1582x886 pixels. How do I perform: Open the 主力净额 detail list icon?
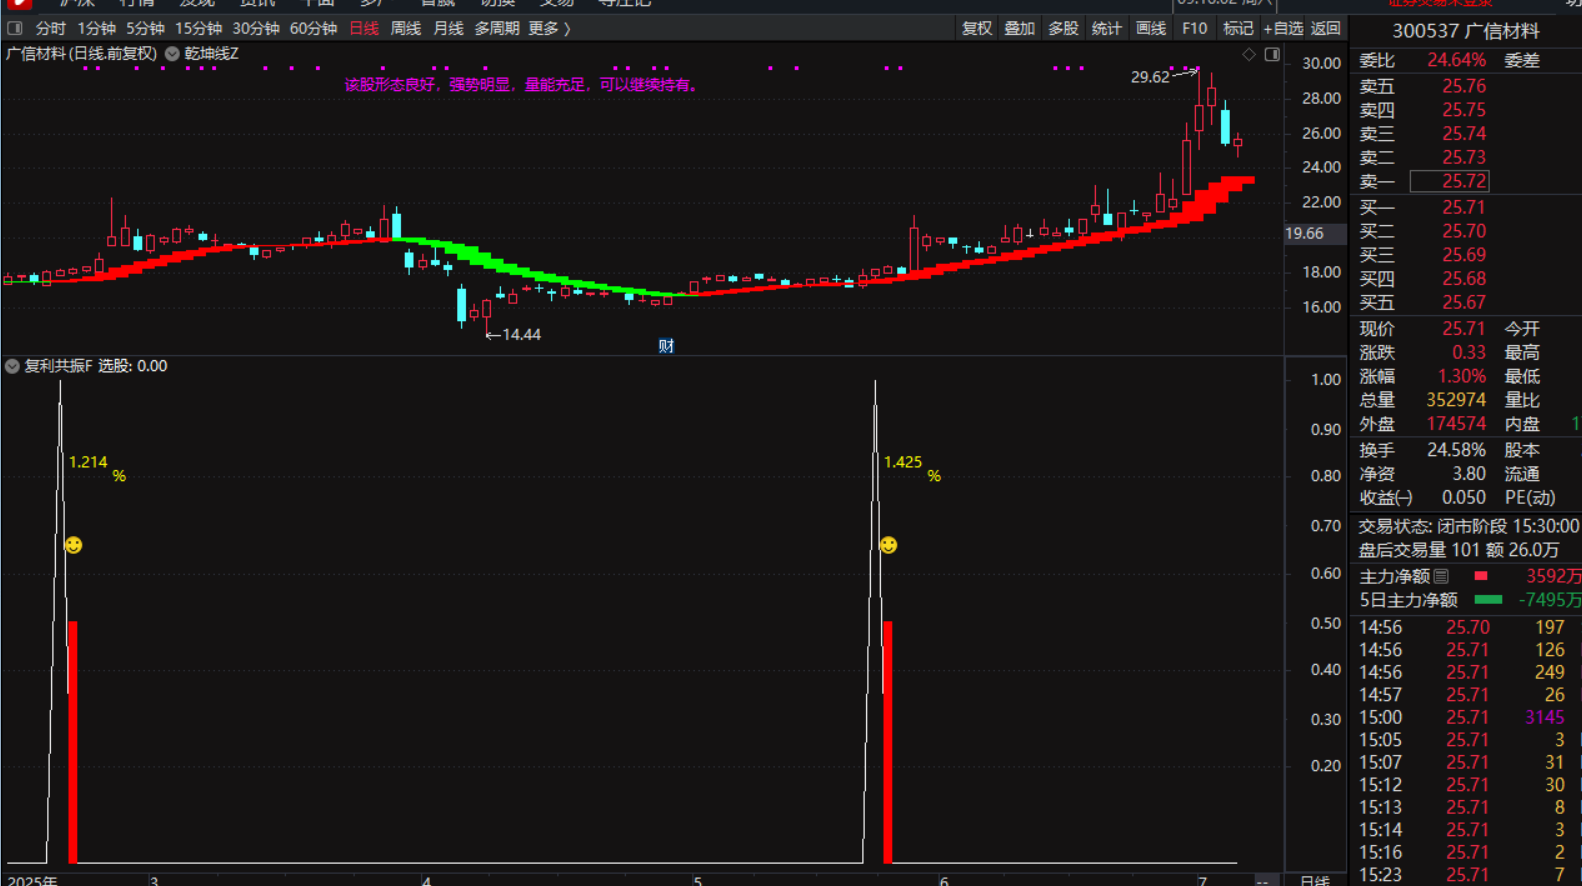(x=1441, y=576)
